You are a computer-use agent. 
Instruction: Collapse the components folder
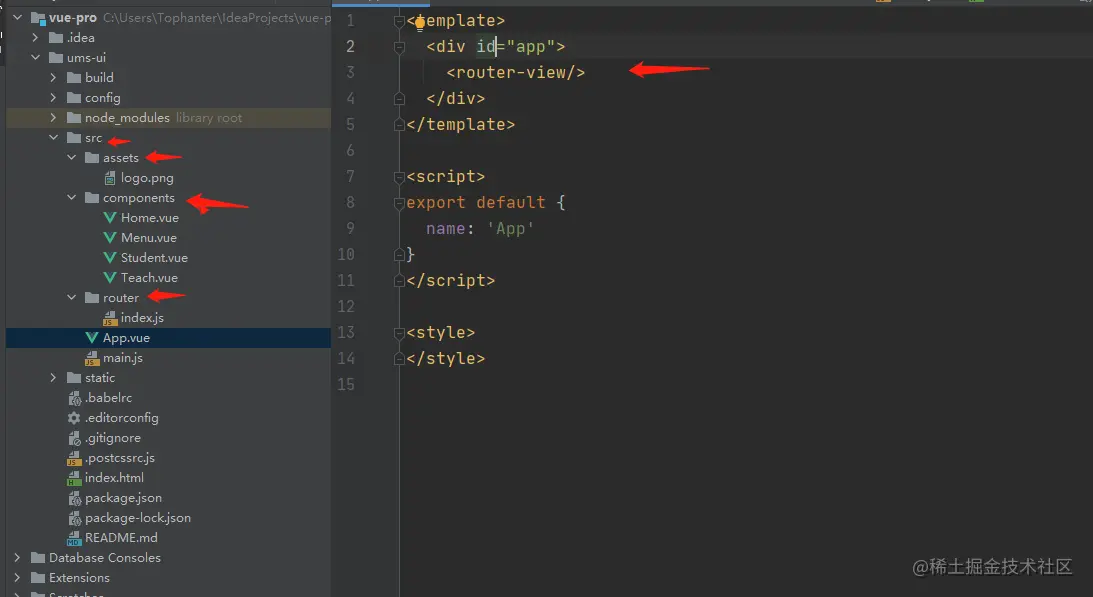point(72,197)
